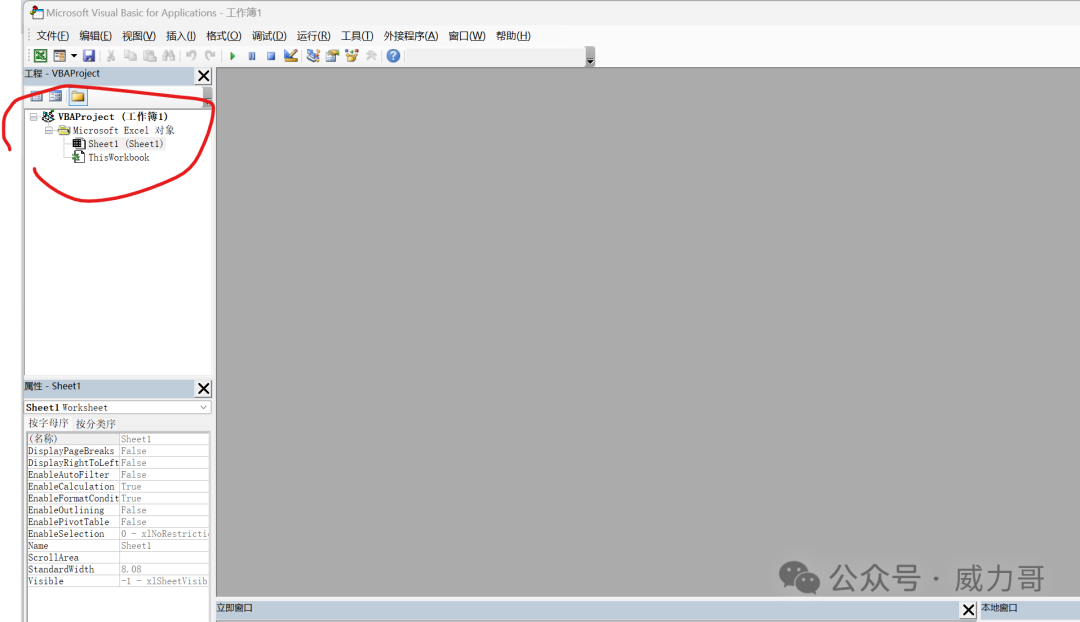Click the ScrollArea property value field
This screenshot has width=1080, height=622.
click(x=164, y=558)
